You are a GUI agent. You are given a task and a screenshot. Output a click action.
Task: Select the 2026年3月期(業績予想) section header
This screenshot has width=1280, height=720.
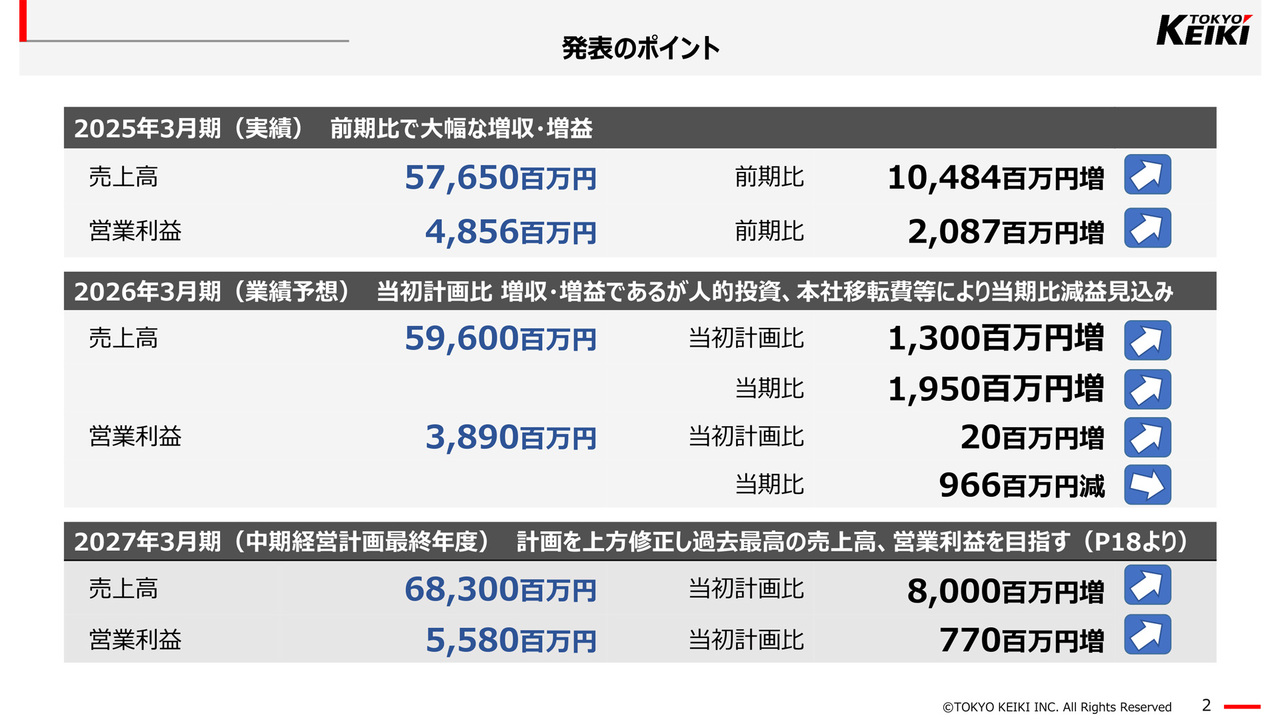point(640,291)
